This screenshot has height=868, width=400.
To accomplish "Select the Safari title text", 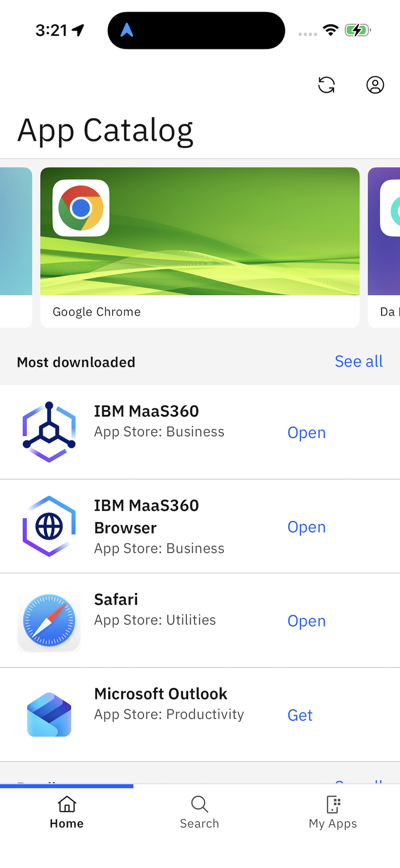I will (116, 600).
